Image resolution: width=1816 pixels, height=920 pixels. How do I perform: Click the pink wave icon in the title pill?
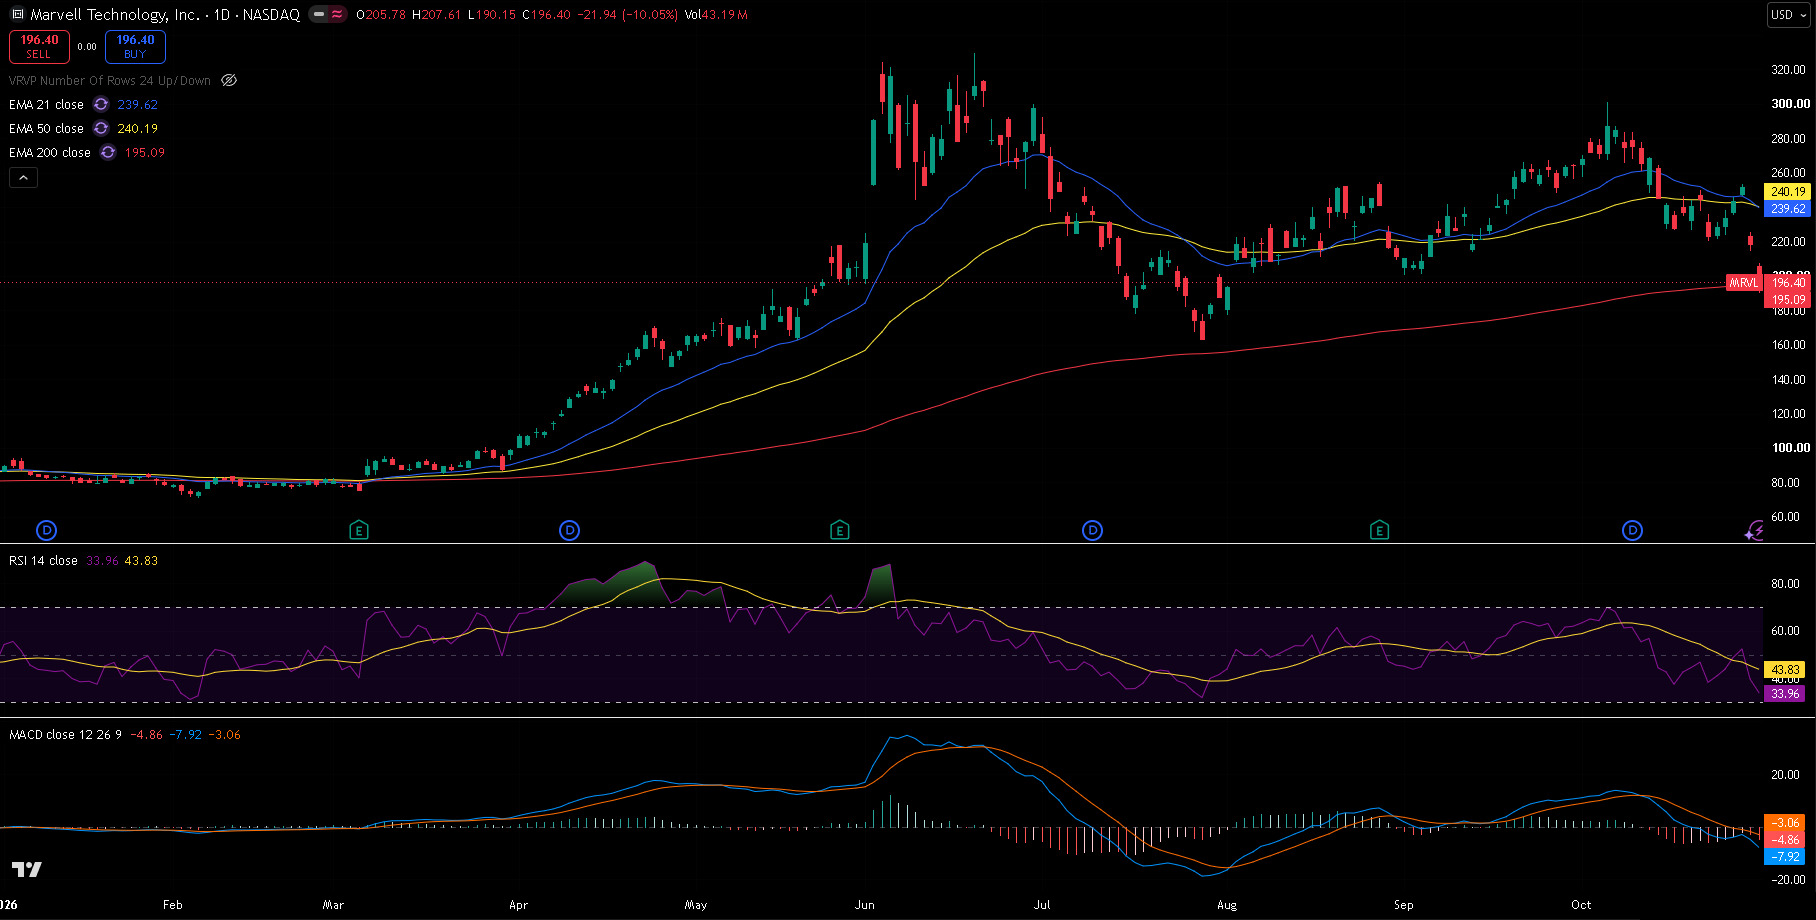click(x=337, y=15)
